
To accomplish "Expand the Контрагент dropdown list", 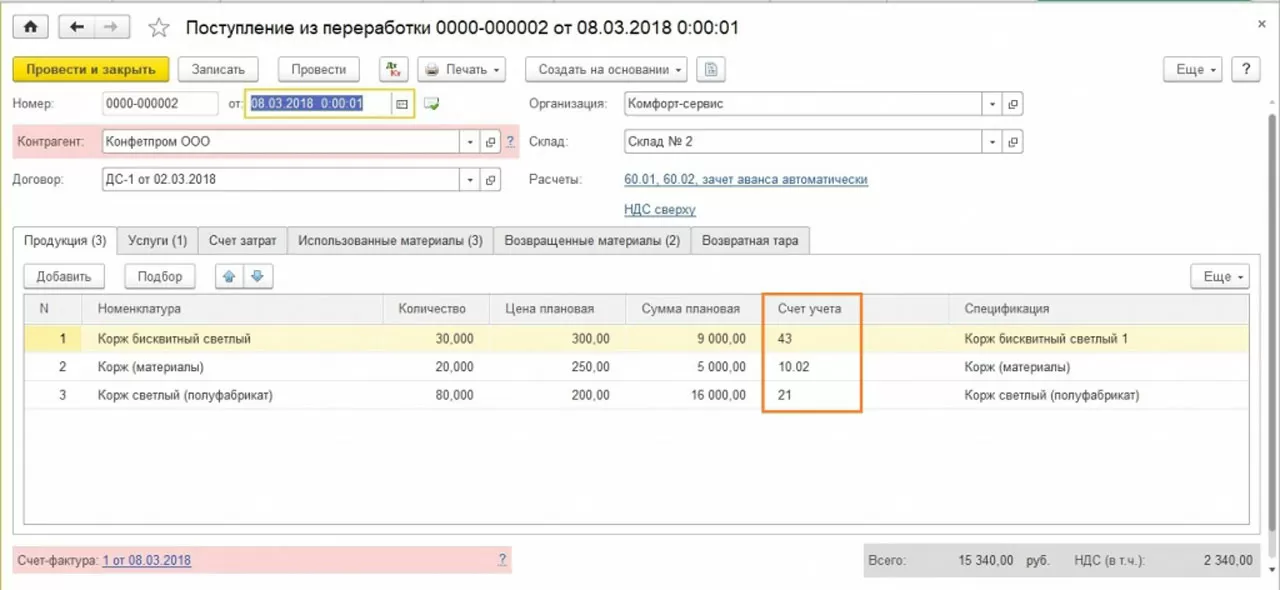I will (471, 142).
